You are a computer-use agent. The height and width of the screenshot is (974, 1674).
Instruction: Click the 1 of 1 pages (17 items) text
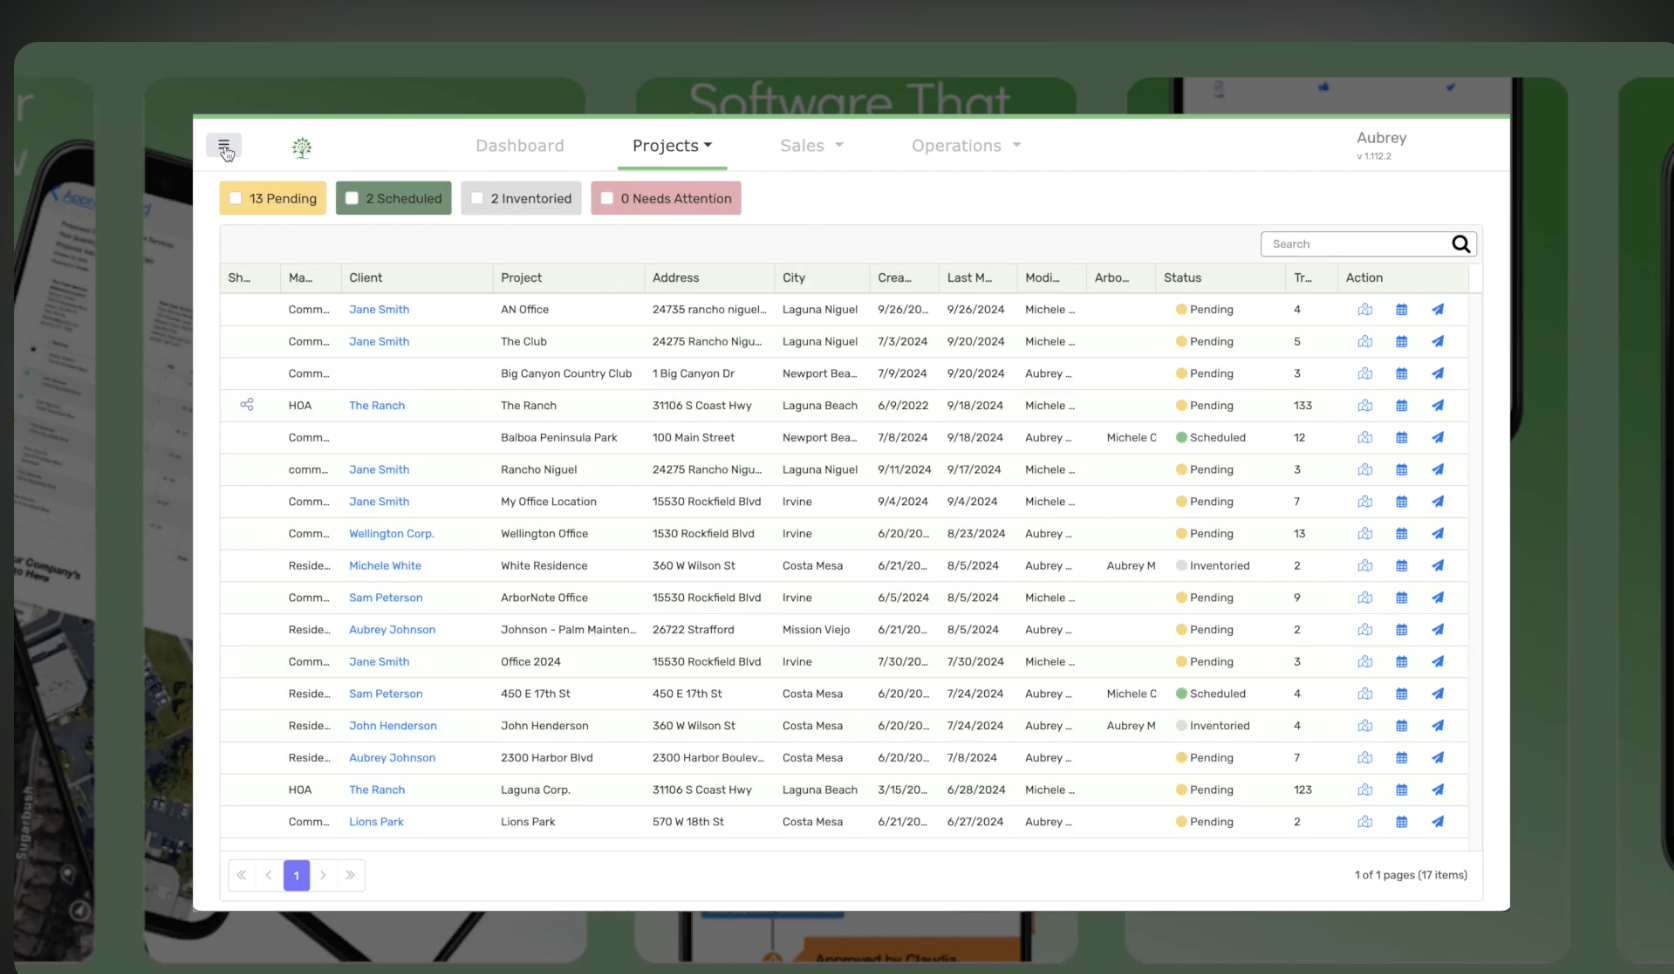click(1411, 875)
